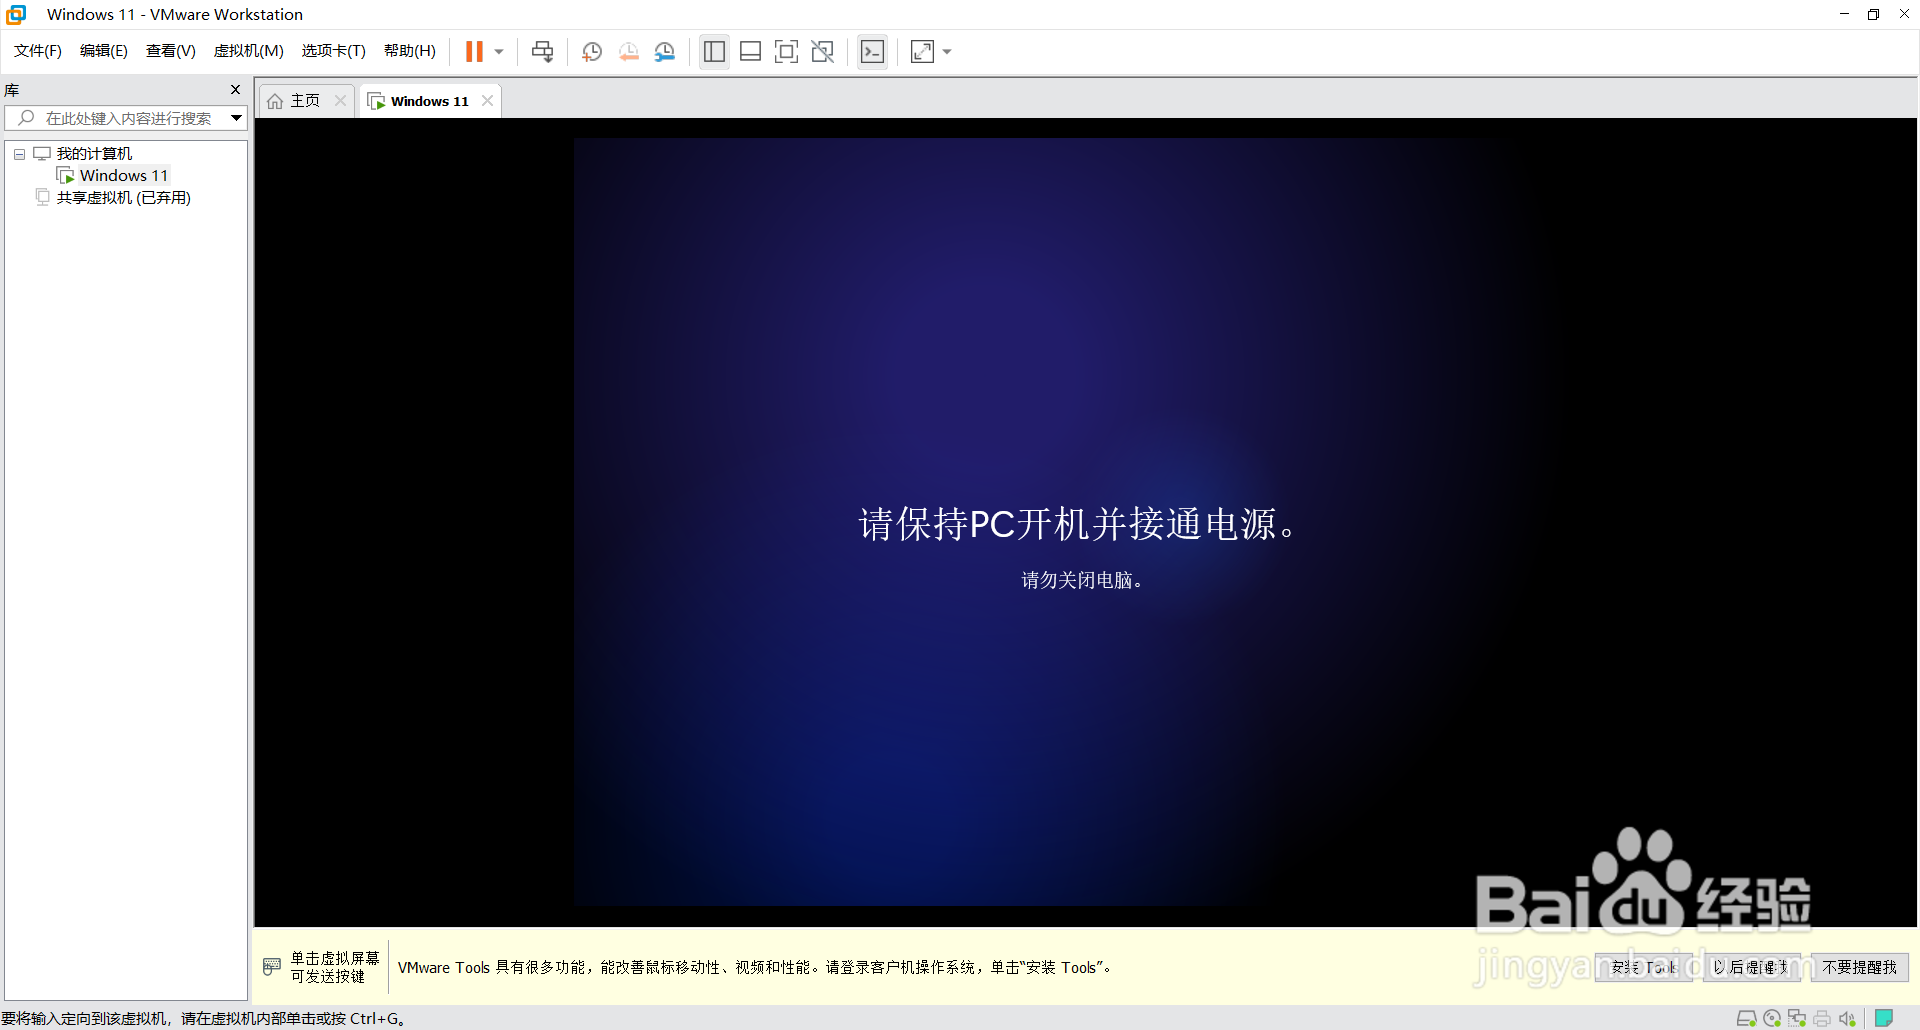This screenshot has height=1030, width=1920.
Task: Click the stretch guest display icon
Action: (922, 52)
